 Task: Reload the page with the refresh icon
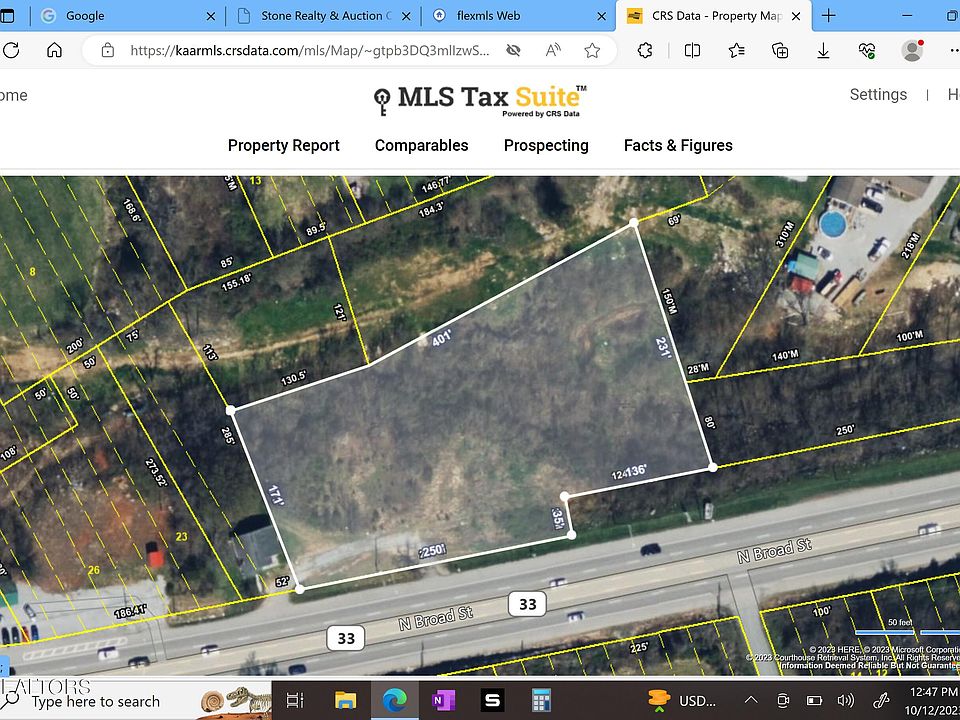coord(10,50)
